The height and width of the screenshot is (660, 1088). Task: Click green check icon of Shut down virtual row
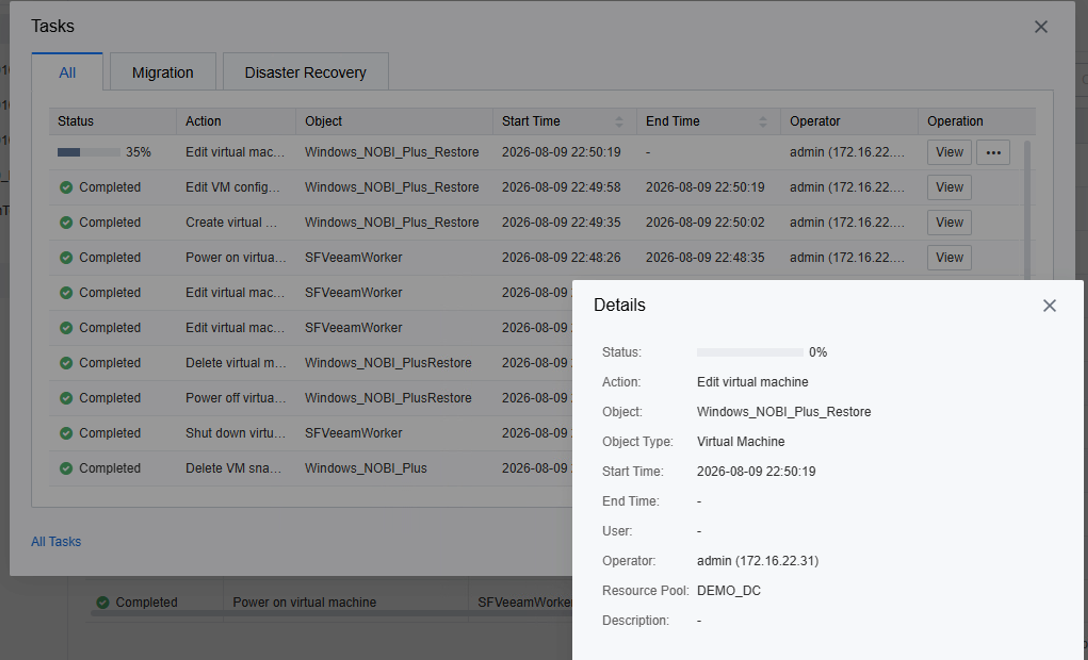click(66, 433)
